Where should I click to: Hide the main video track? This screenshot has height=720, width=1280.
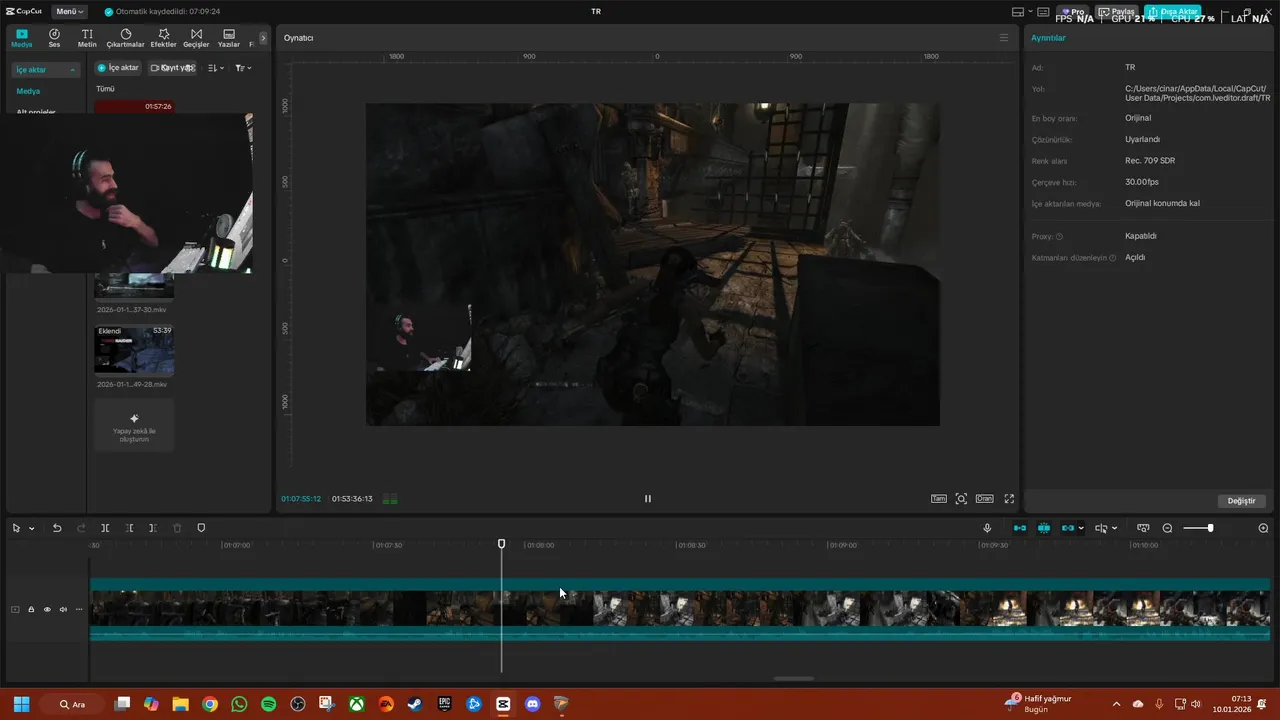47,609
